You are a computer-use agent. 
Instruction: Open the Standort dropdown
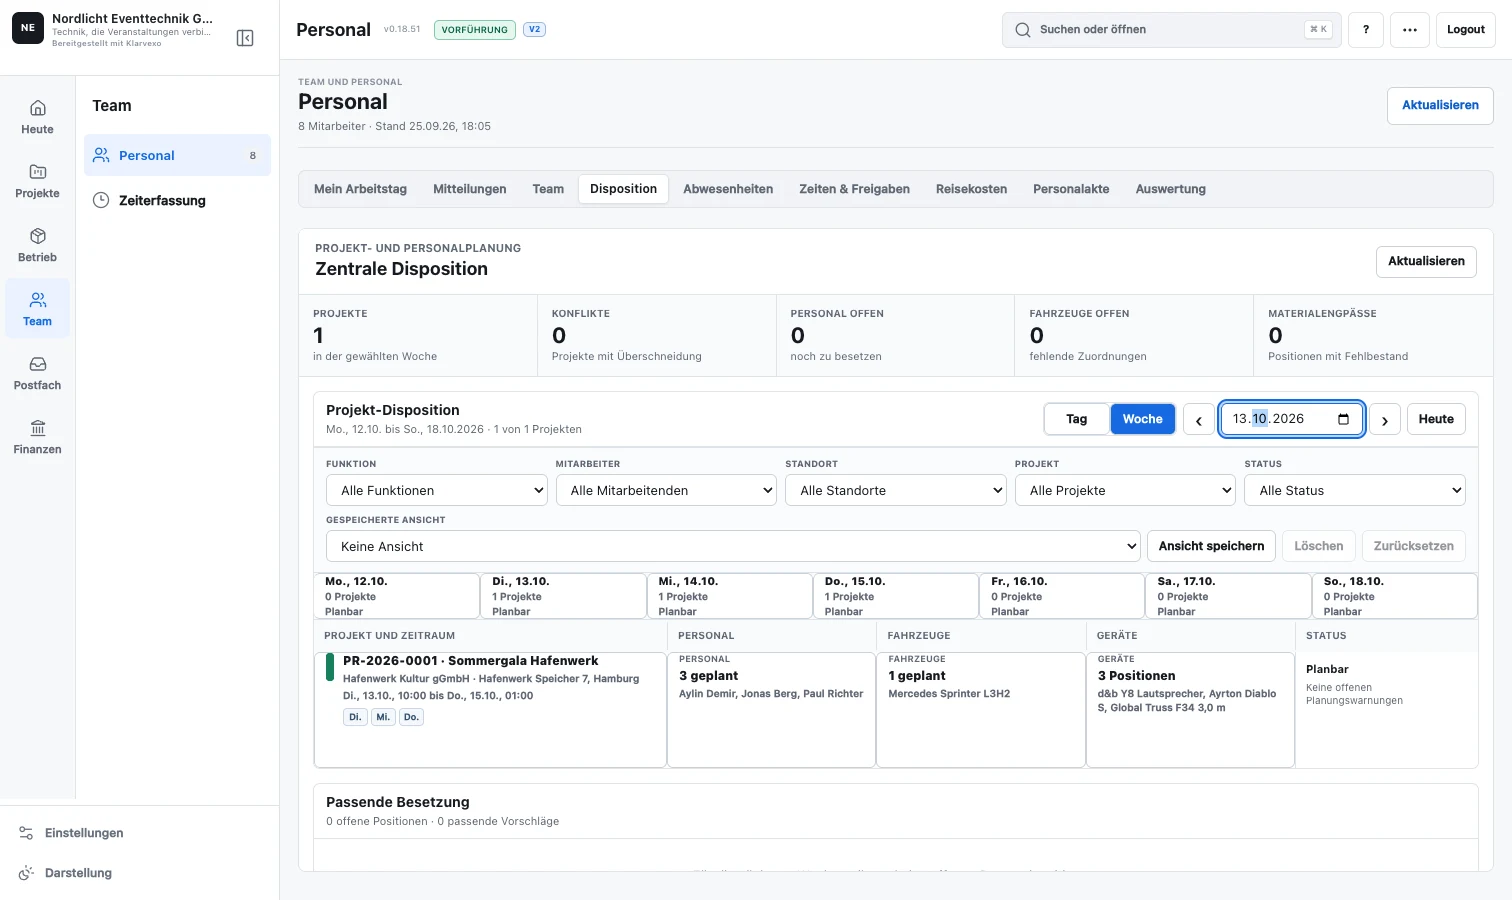(x=896, y=490)
